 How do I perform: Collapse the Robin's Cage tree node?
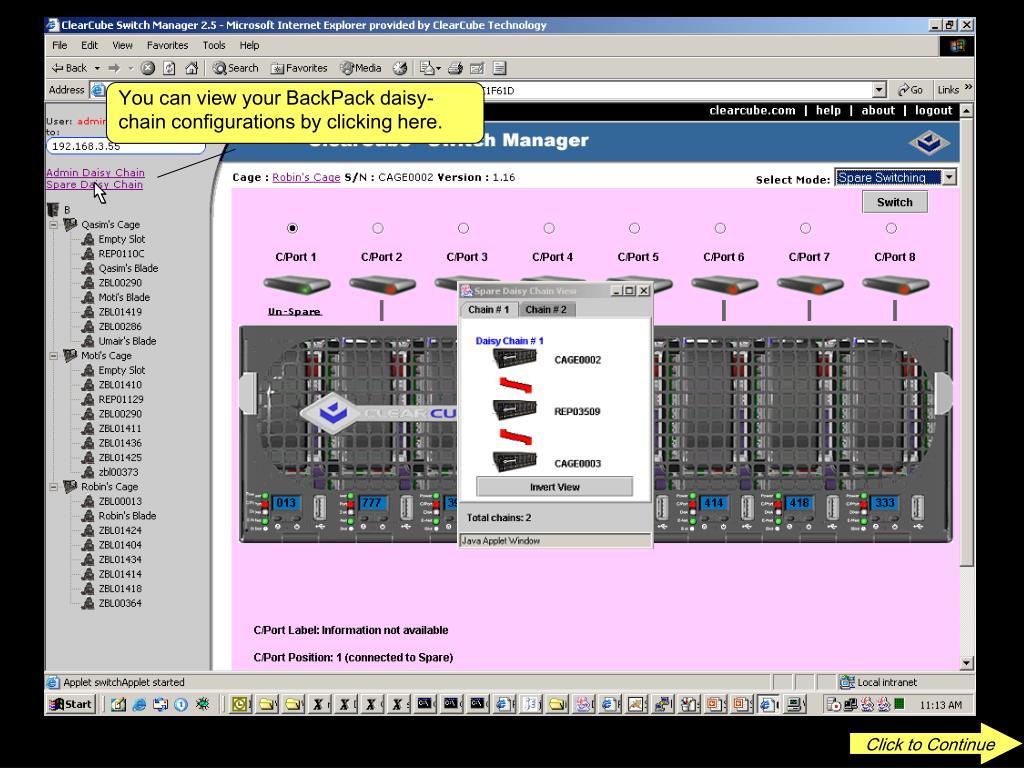pos(54,487)
